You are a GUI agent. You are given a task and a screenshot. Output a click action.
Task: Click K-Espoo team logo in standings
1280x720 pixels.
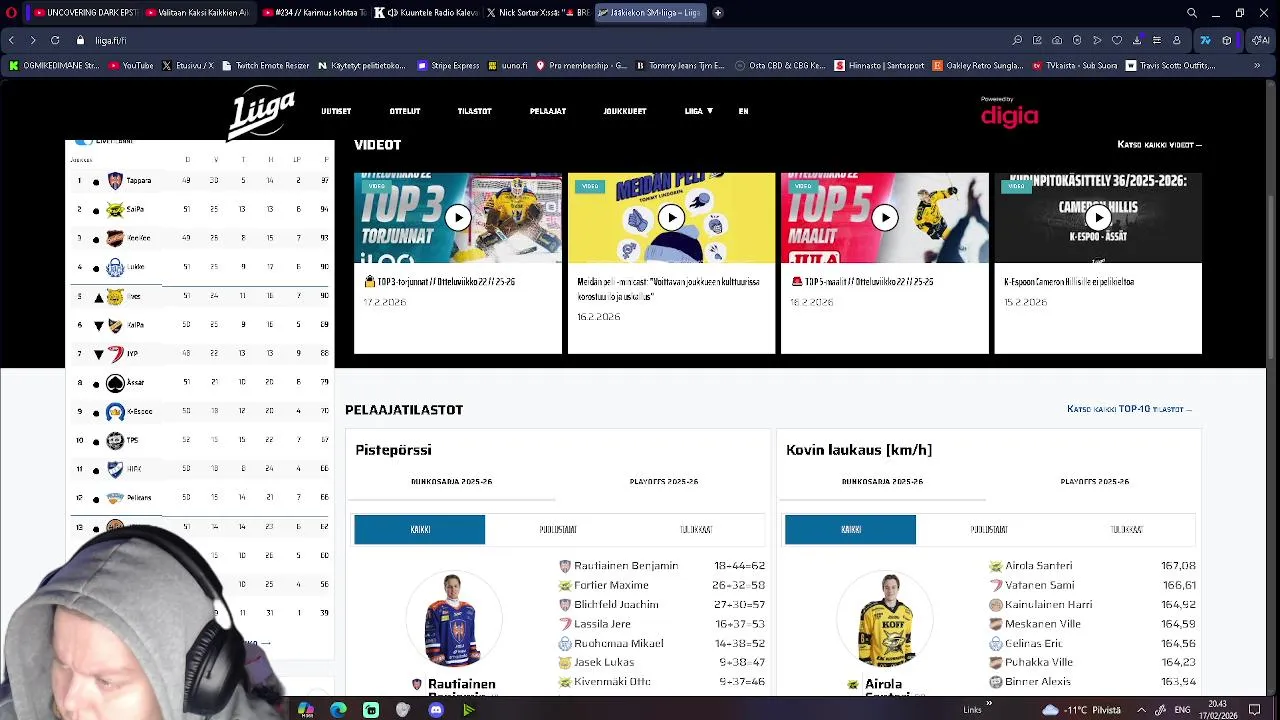click(115, 412)
